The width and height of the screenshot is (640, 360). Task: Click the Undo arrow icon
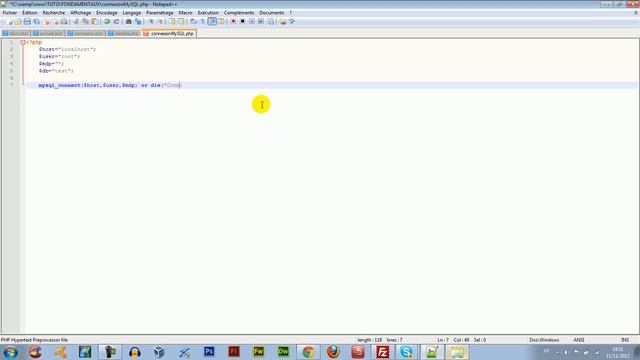[x=107, y=22]
